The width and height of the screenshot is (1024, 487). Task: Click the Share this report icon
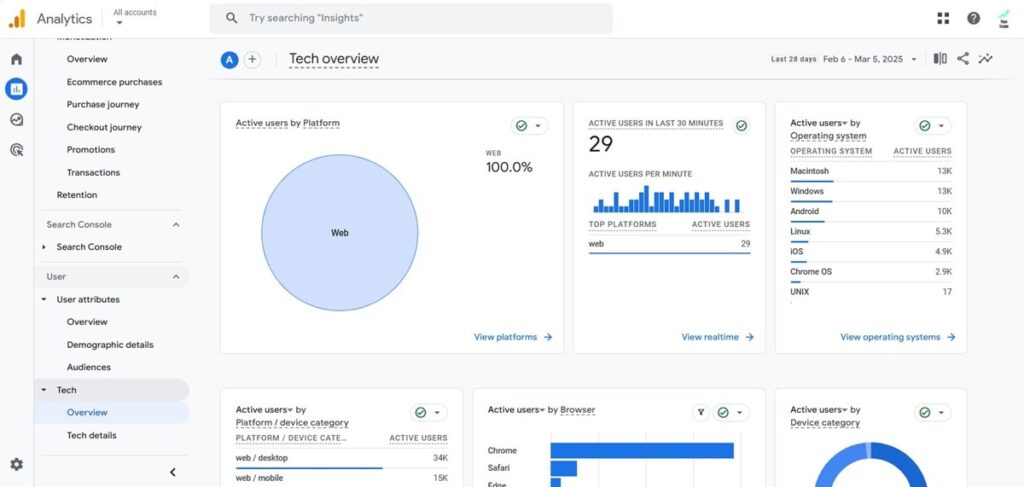[963, 59]
